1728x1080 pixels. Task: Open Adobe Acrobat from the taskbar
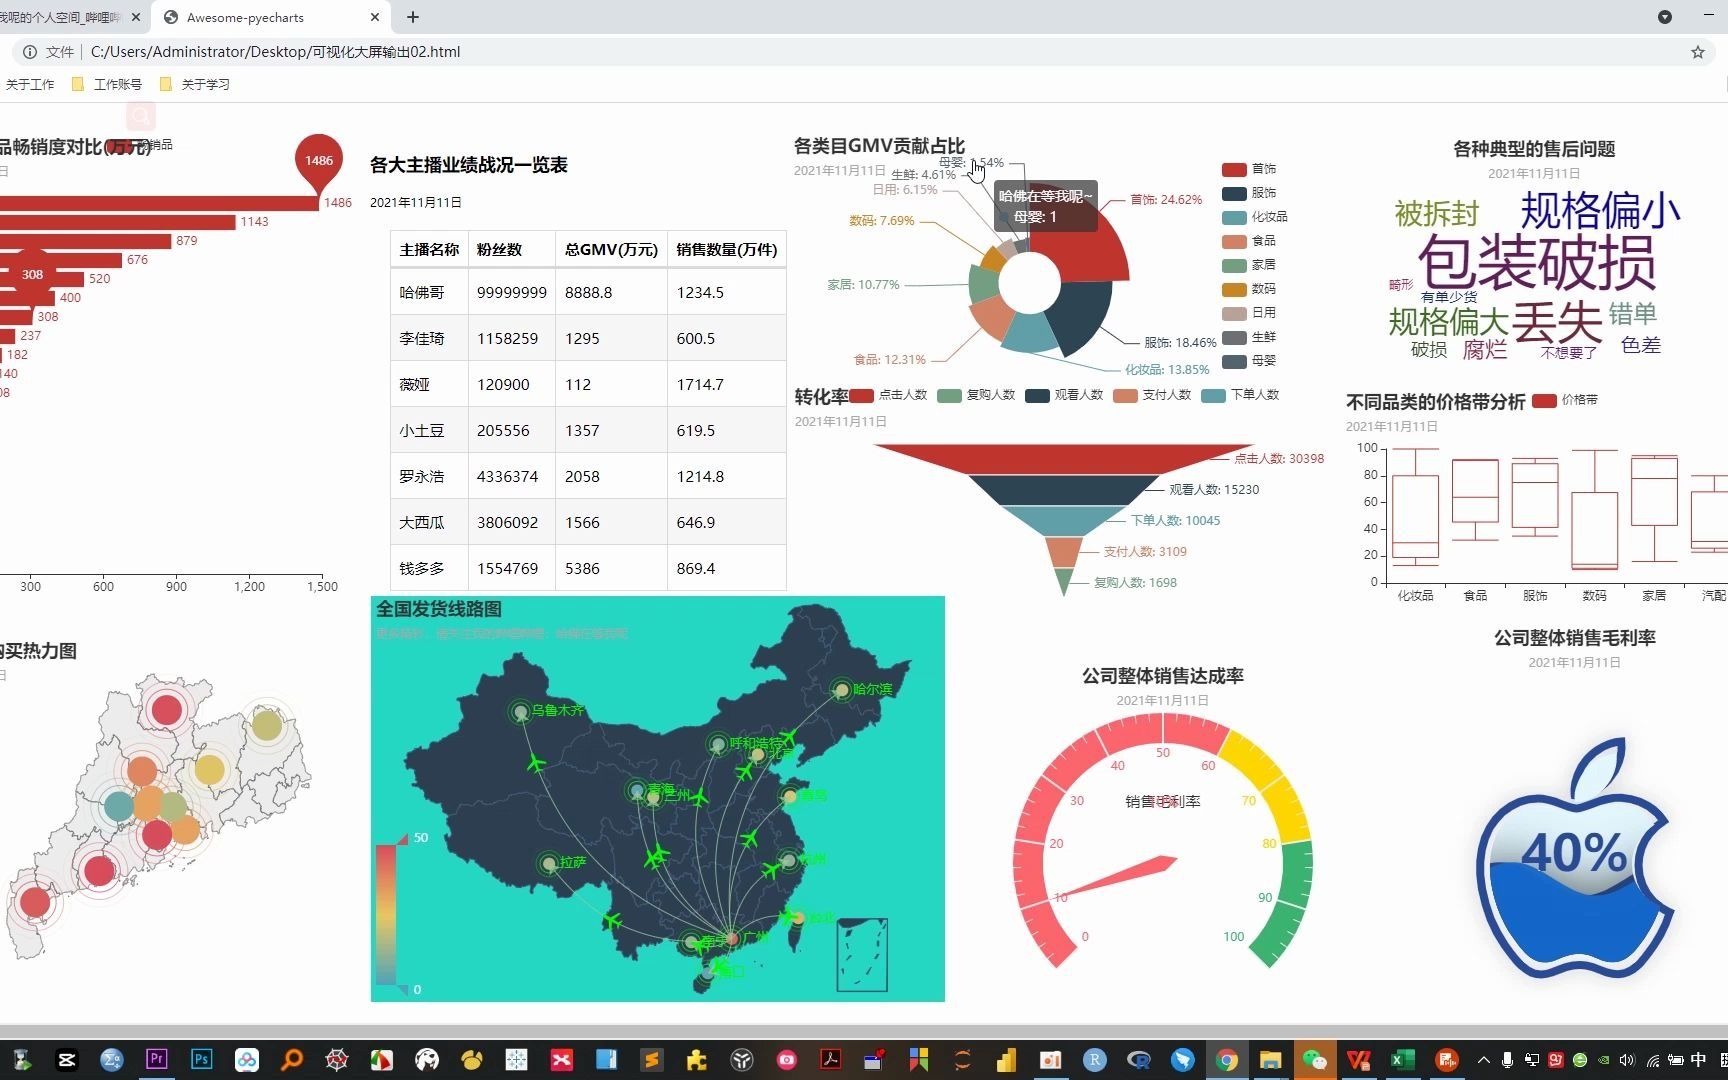point(831,1060)
